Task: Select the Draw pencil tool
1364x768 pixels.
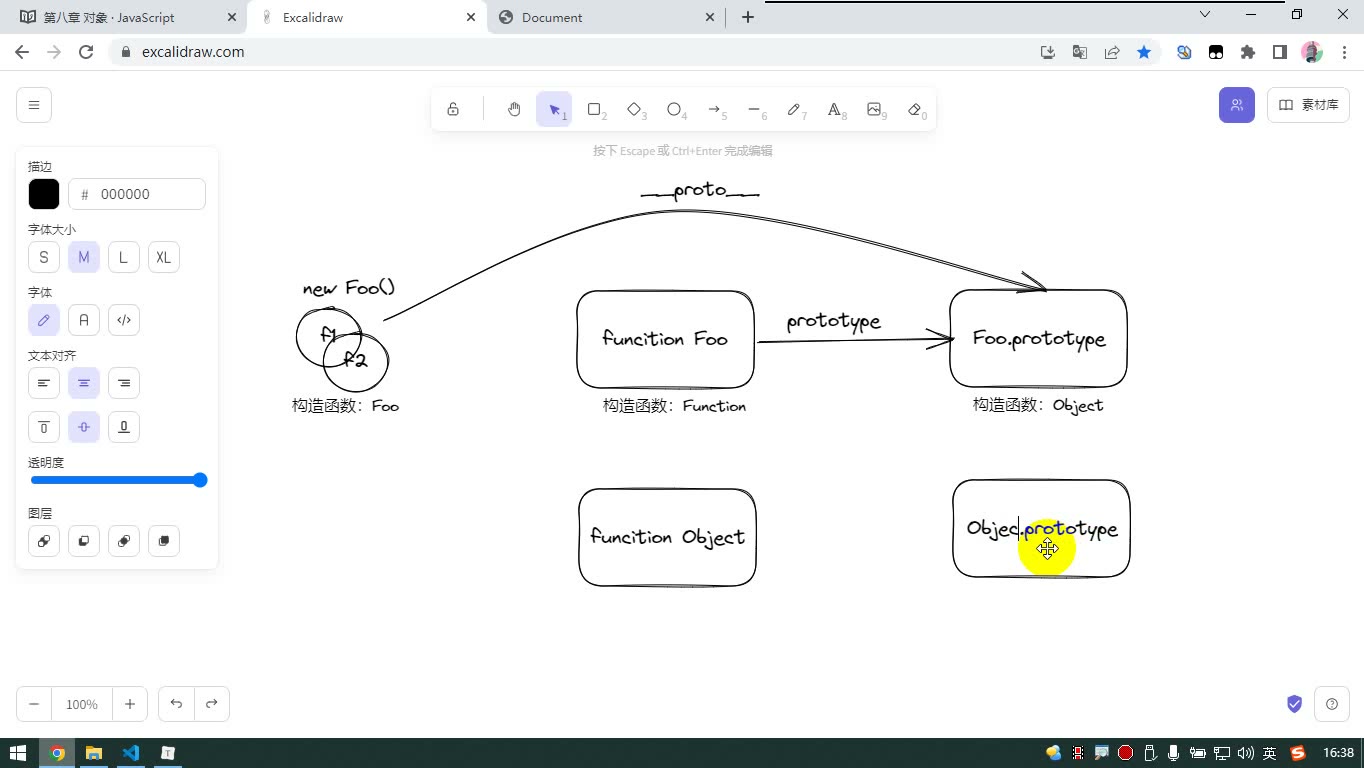Action: point(795,110)
